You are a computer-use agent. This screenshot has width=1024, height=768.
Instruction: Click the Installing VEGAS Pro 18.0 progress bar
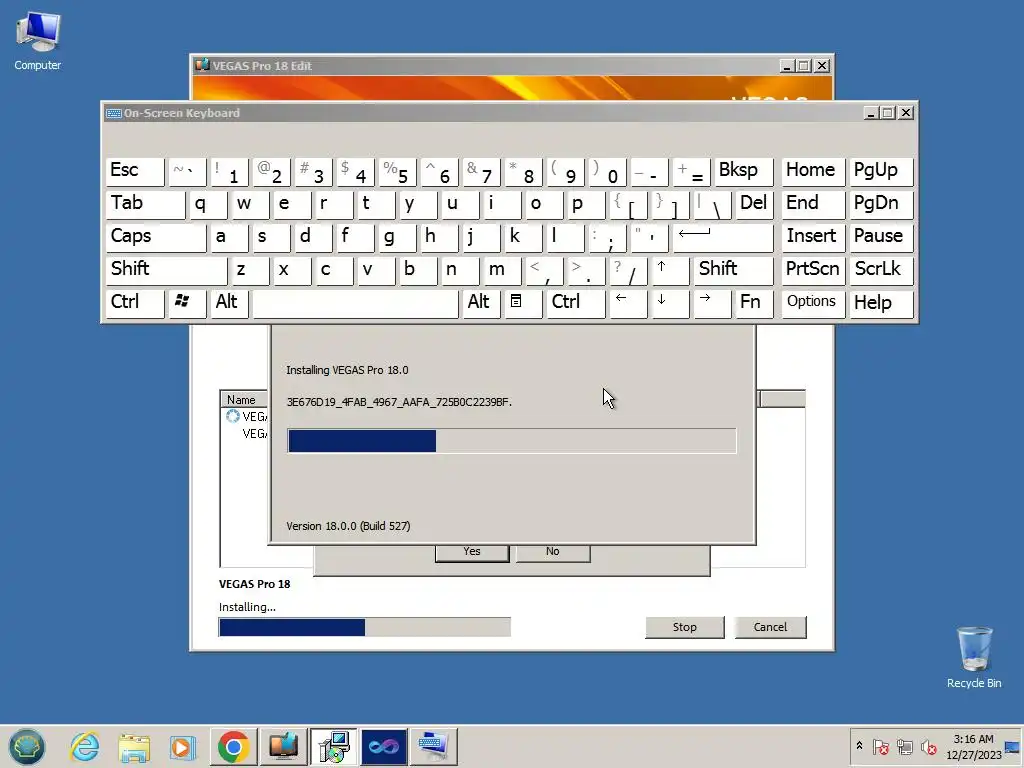click(512, 441)
